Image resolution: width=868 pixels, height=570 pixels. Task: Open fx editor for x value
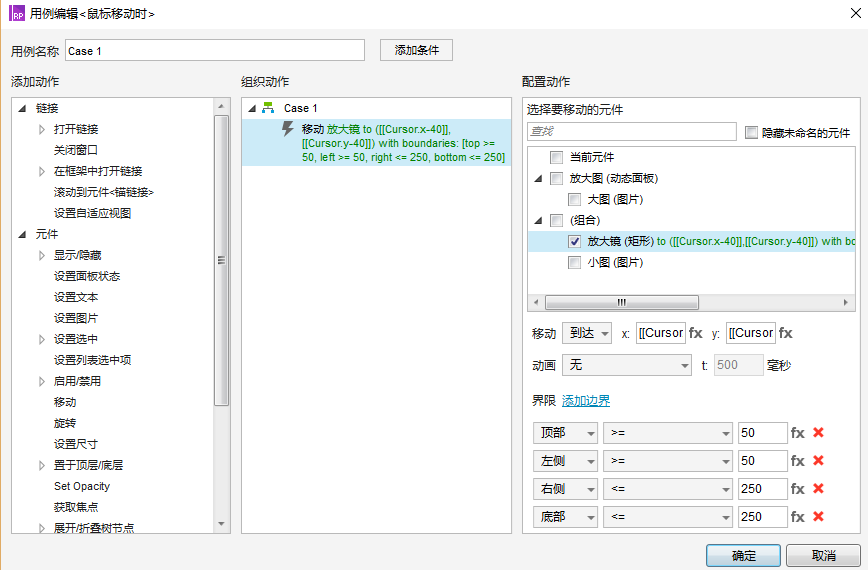696,333
